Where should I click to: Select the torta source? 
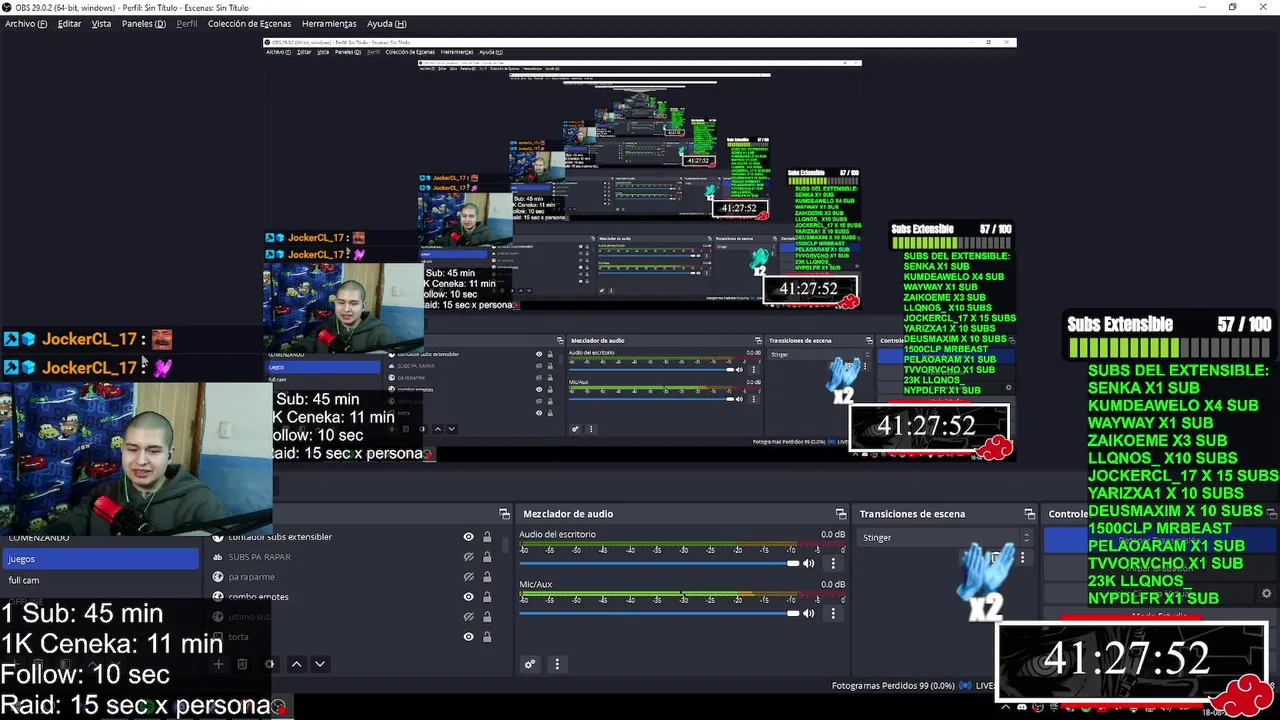tap(238, 637)
